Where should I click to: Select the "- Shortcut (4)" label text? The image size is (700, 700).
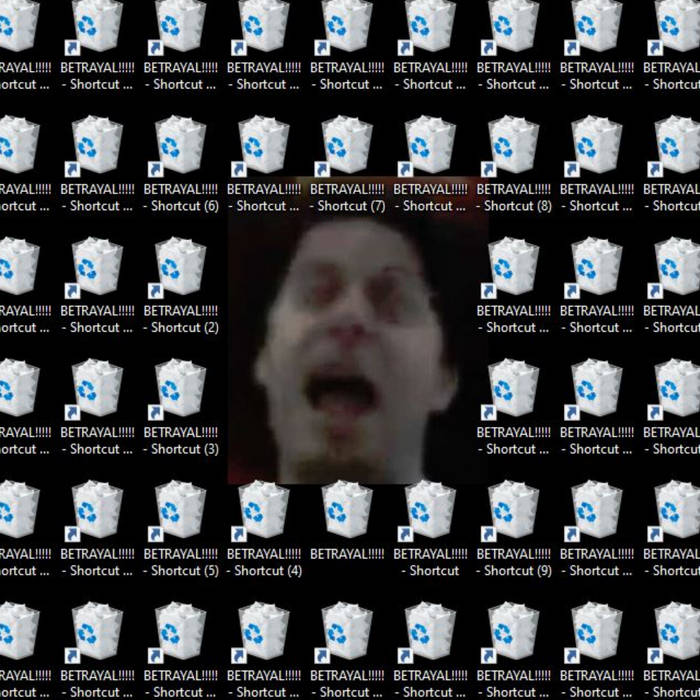click(264, 571)
